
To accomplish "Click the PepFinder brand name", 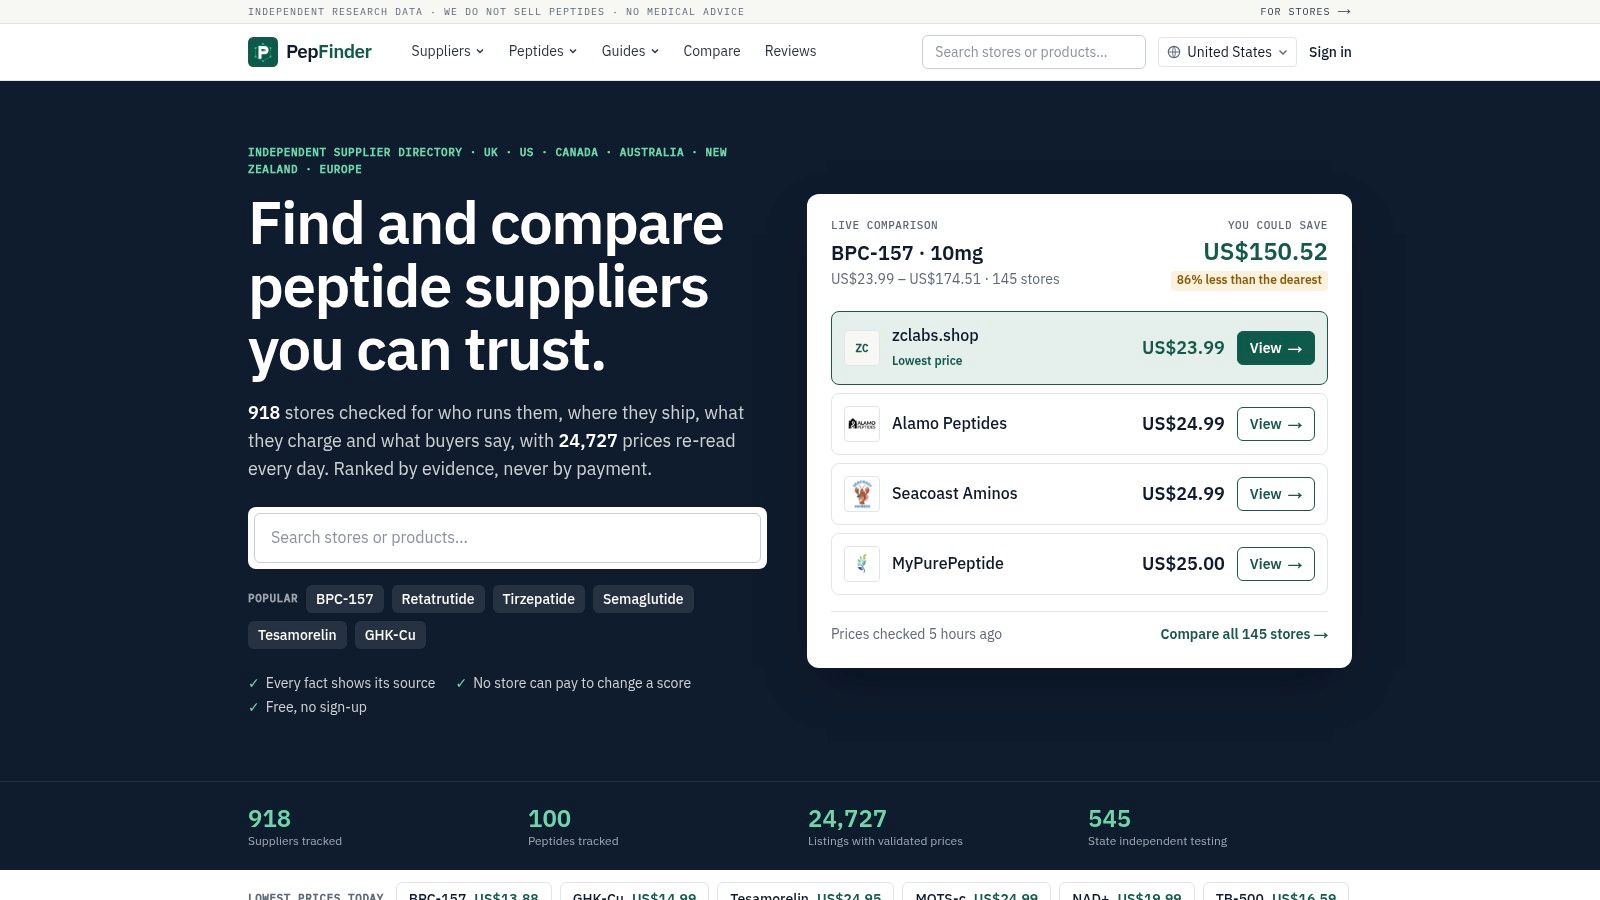I will [x=329, y=52].
